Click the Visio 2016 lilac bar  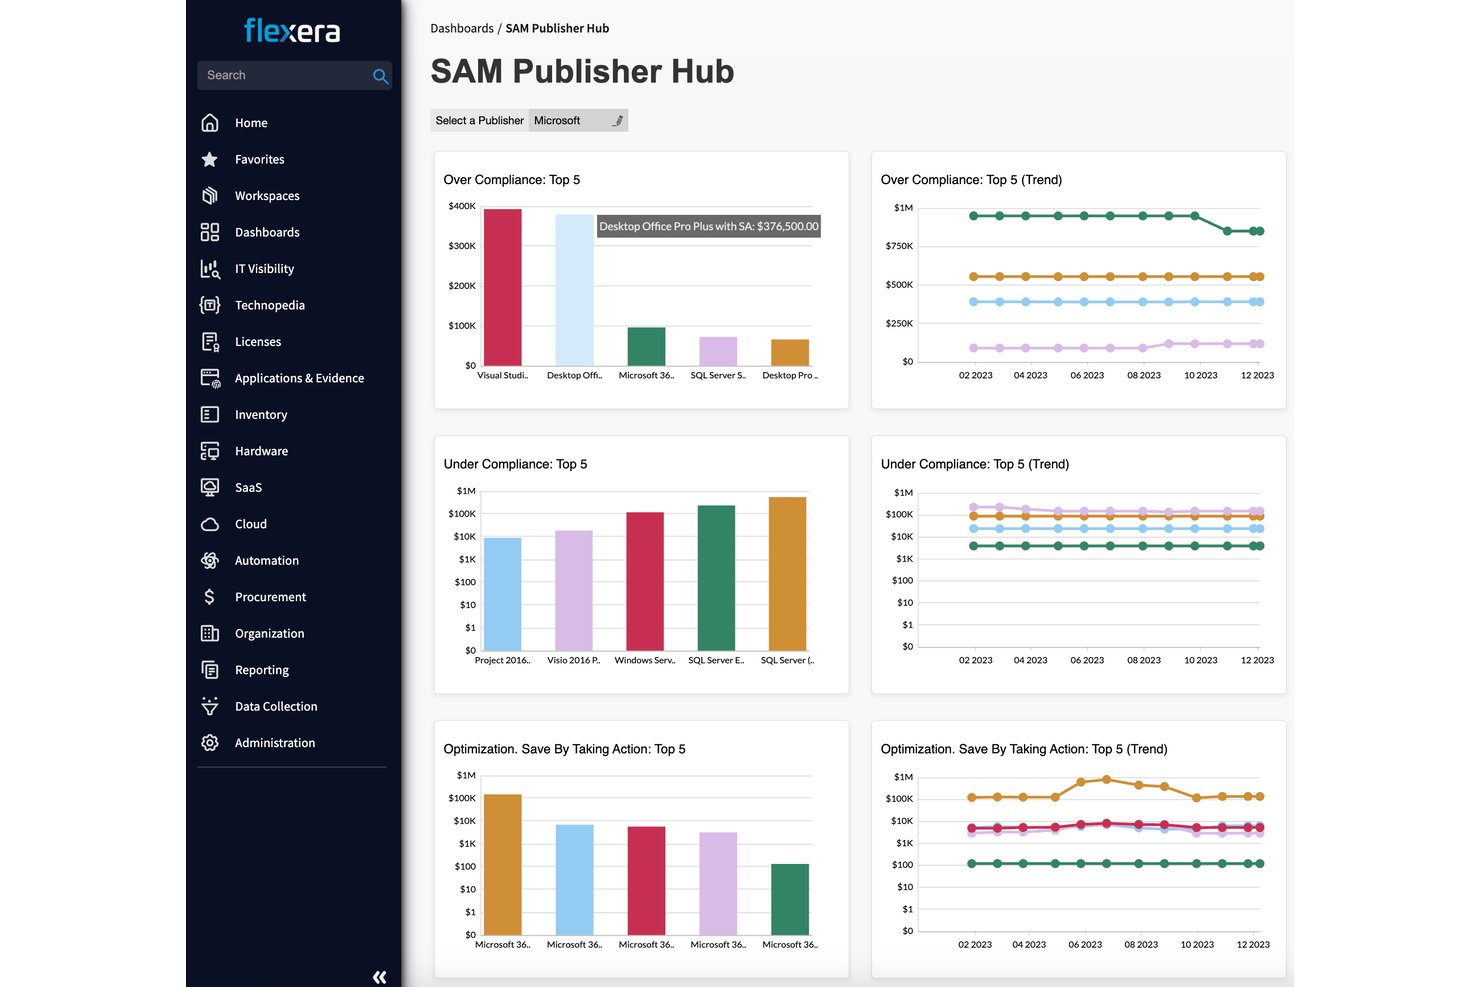(574, 590)
